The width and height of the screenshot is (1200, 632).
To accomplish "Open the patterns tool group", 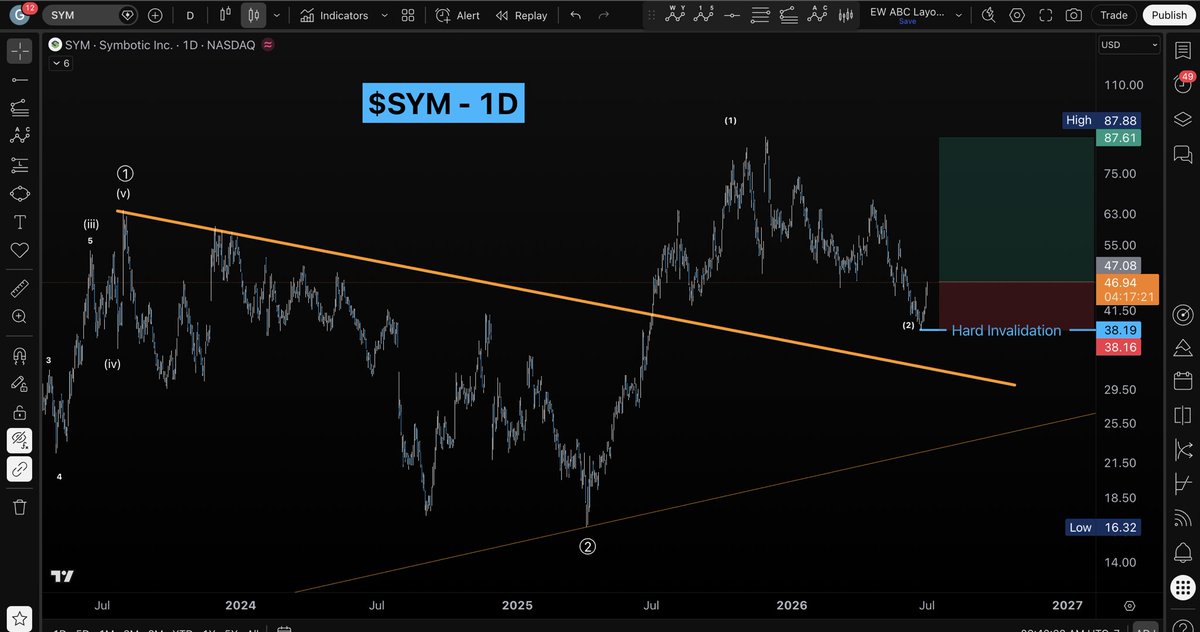I will tap(20, 136).
